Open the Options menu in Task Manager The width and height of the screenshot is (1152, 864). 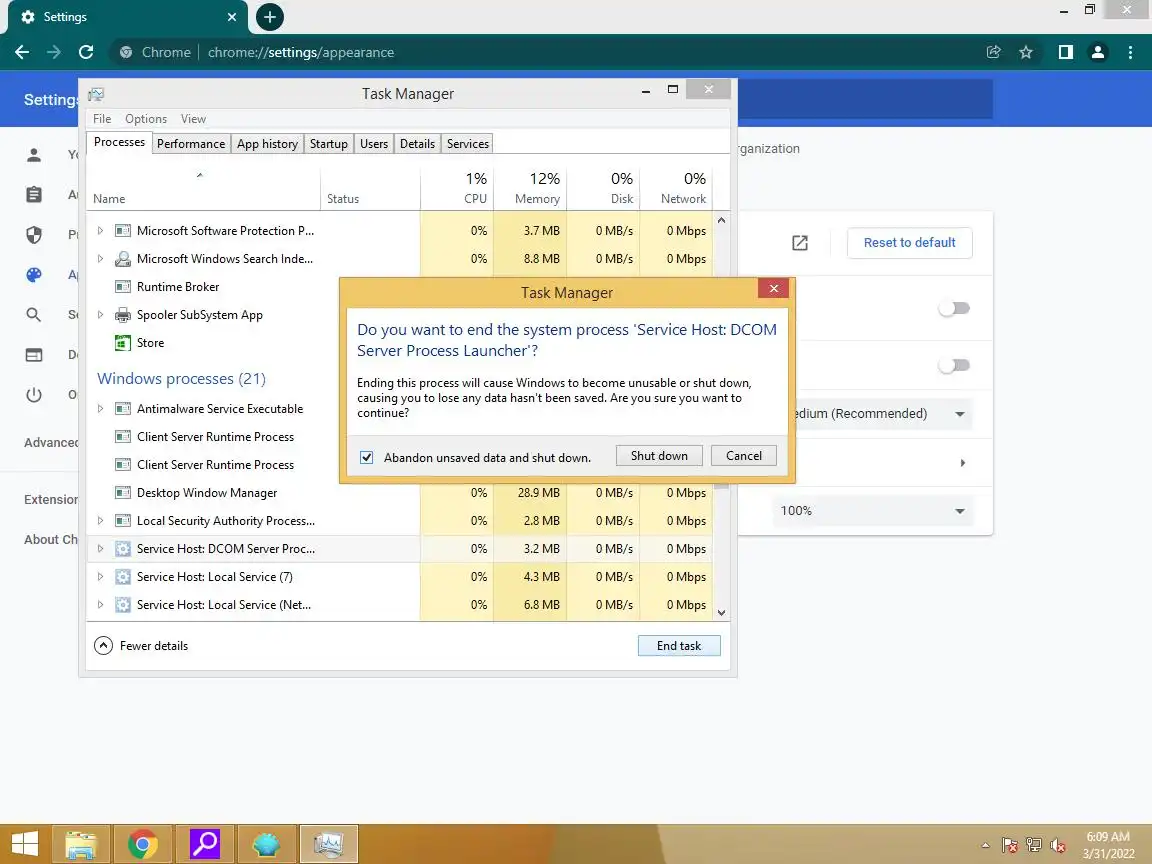coord(145,119)
